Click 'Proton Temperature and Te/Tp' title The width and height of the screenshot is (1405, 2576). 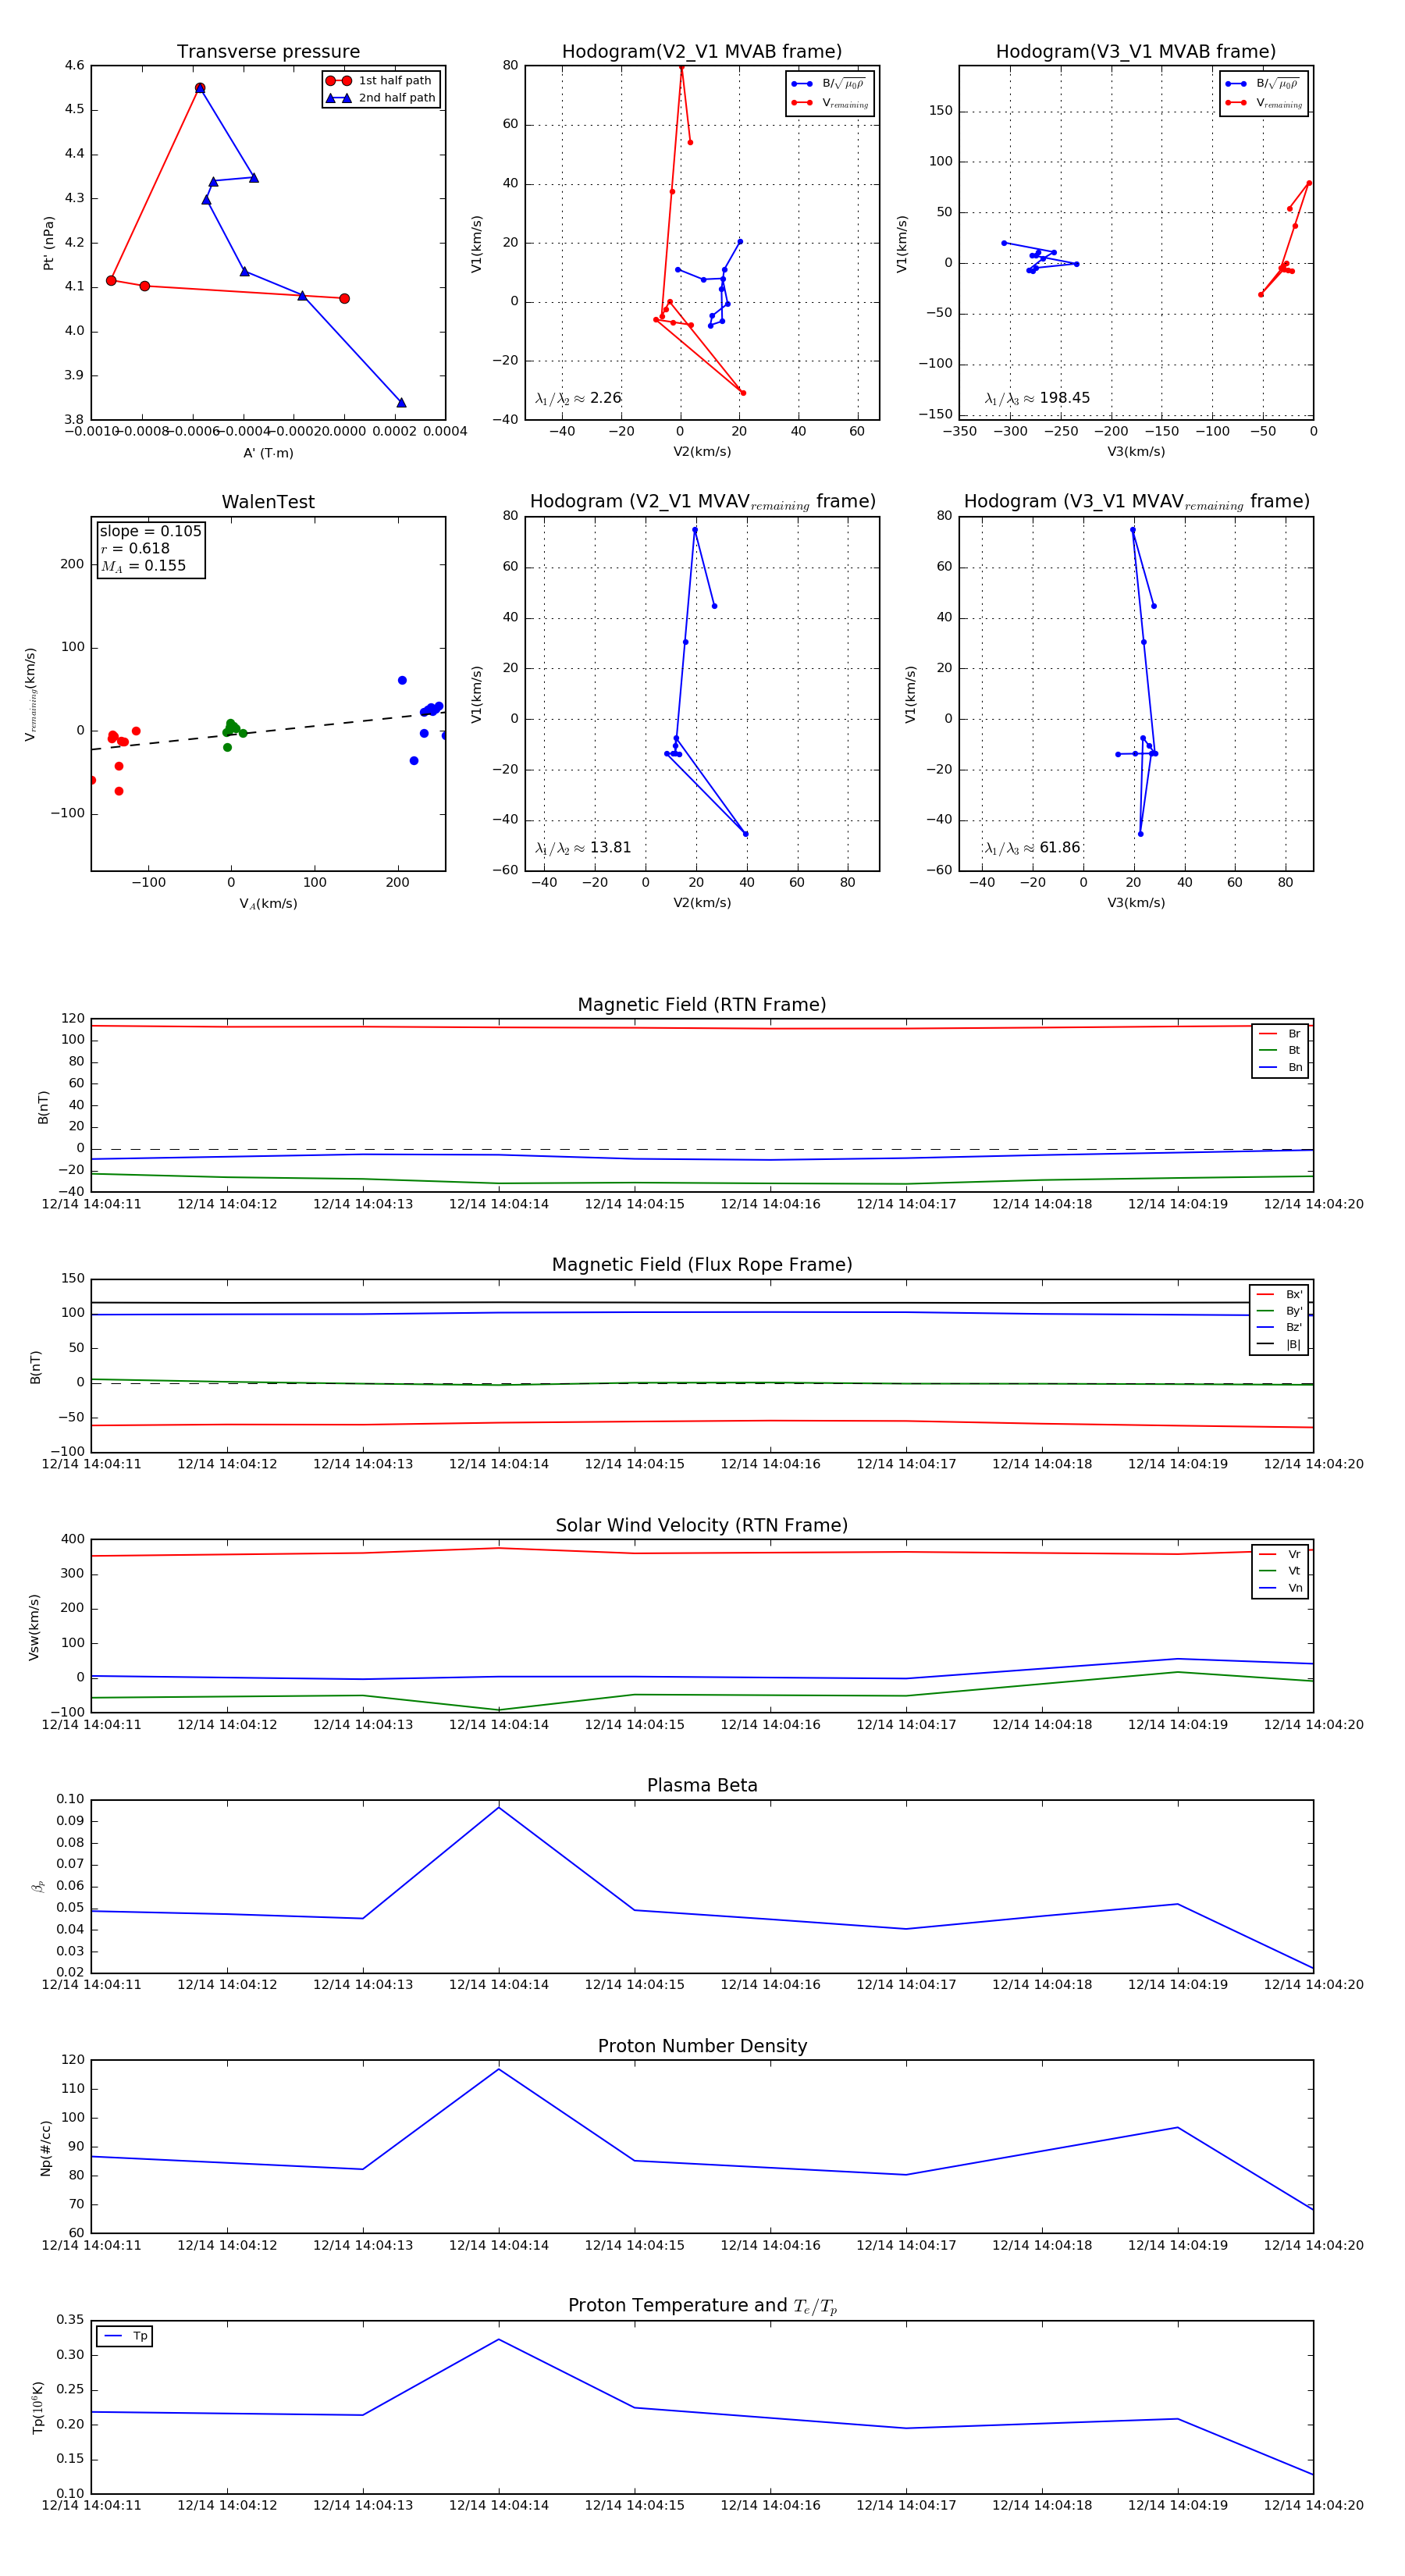point(702,2306)
